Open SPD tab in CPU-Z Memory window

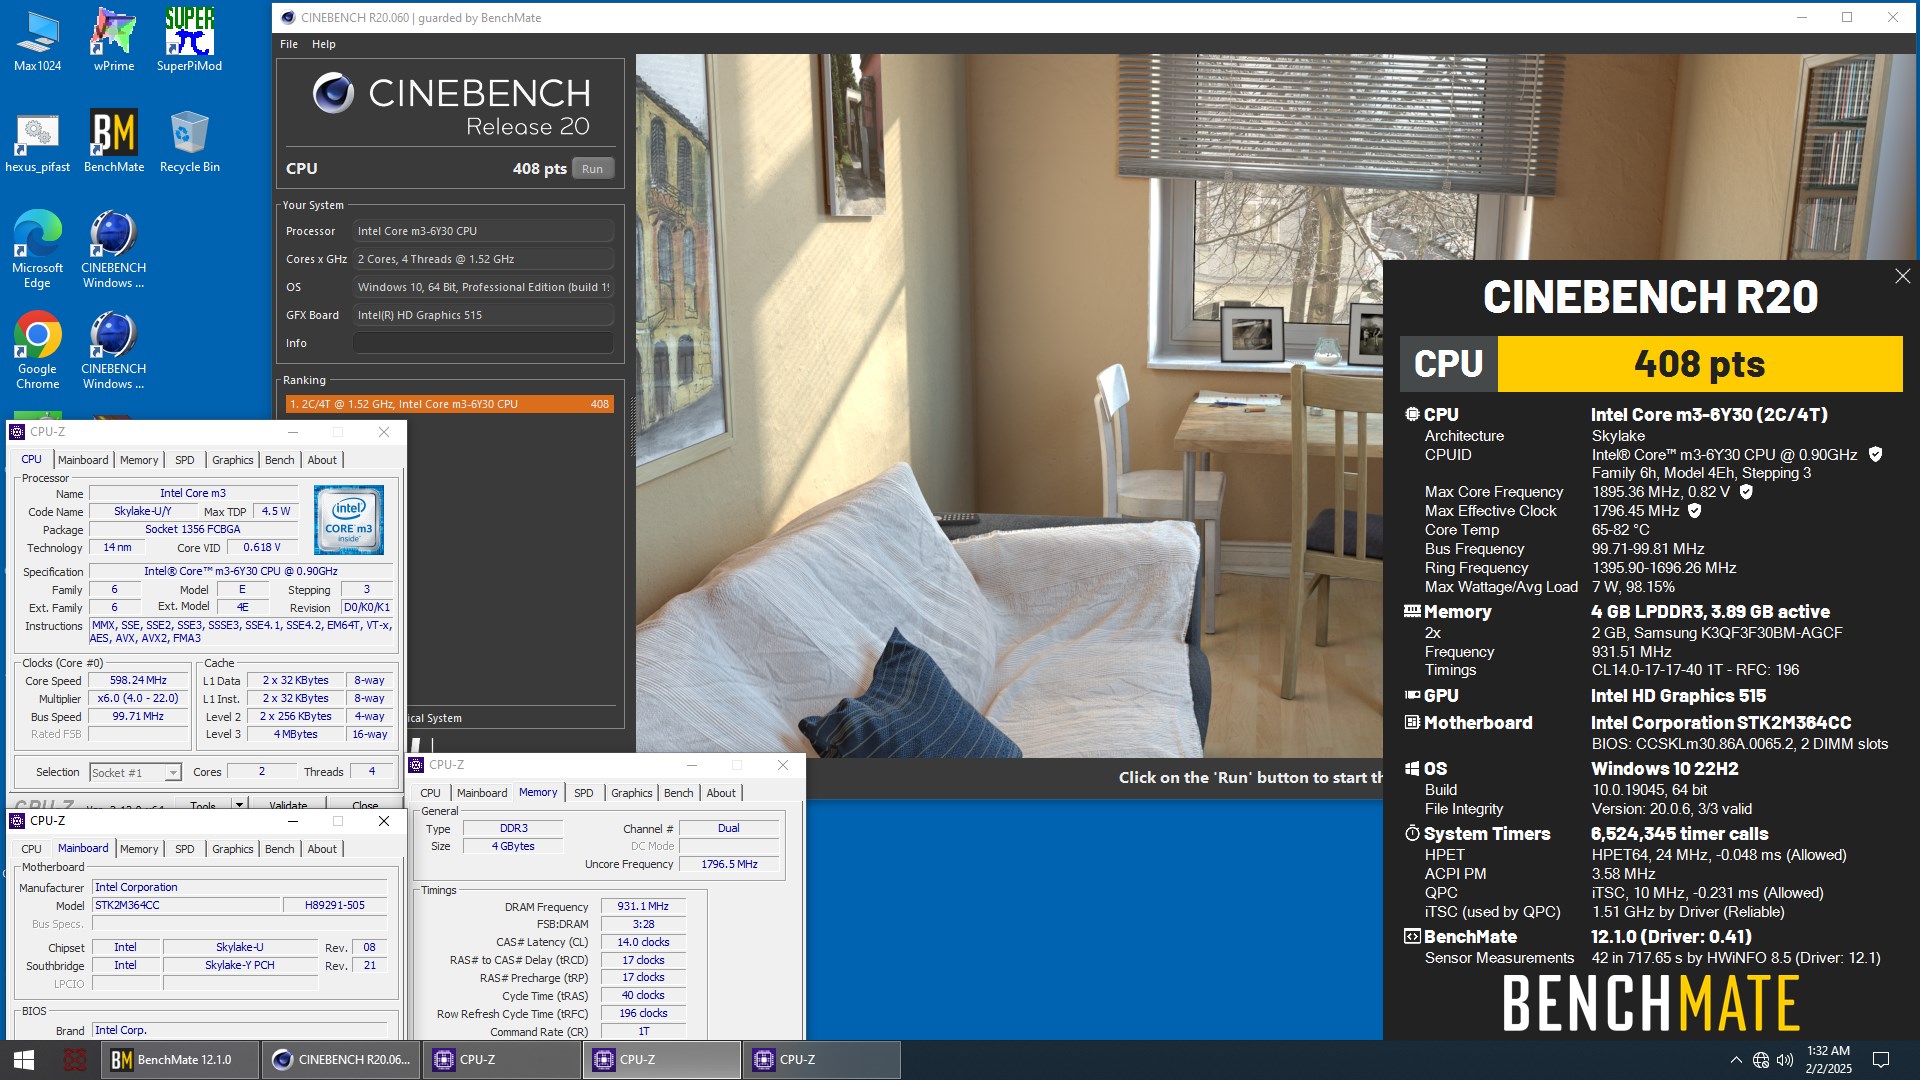[x=584, y=793]
